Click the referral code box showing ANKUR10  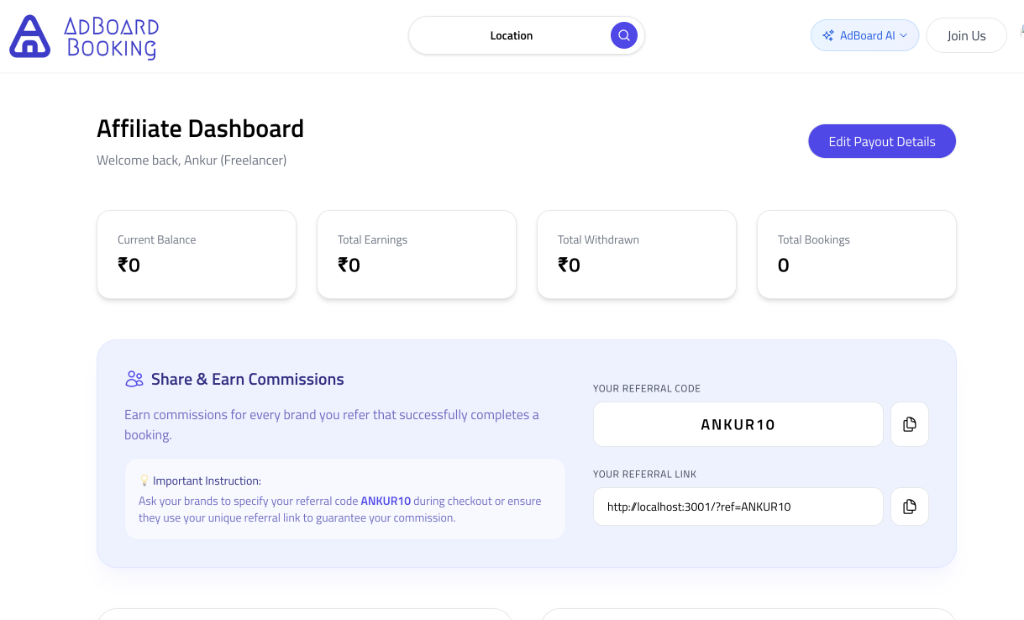tap(737, 424)
